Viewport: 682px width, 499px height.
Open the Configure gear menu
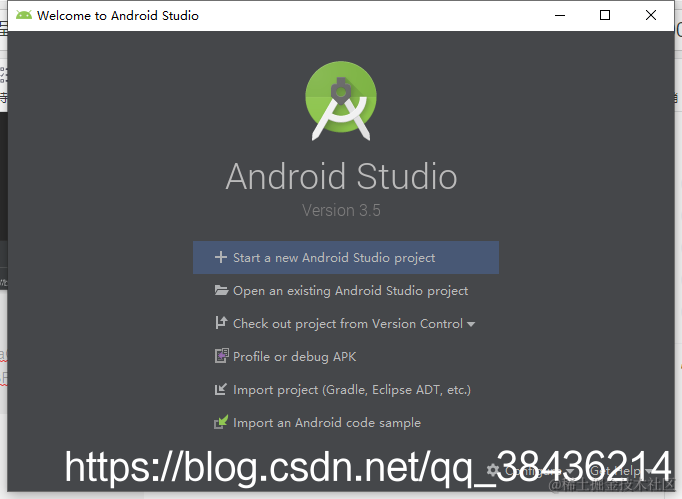point(530,471)
